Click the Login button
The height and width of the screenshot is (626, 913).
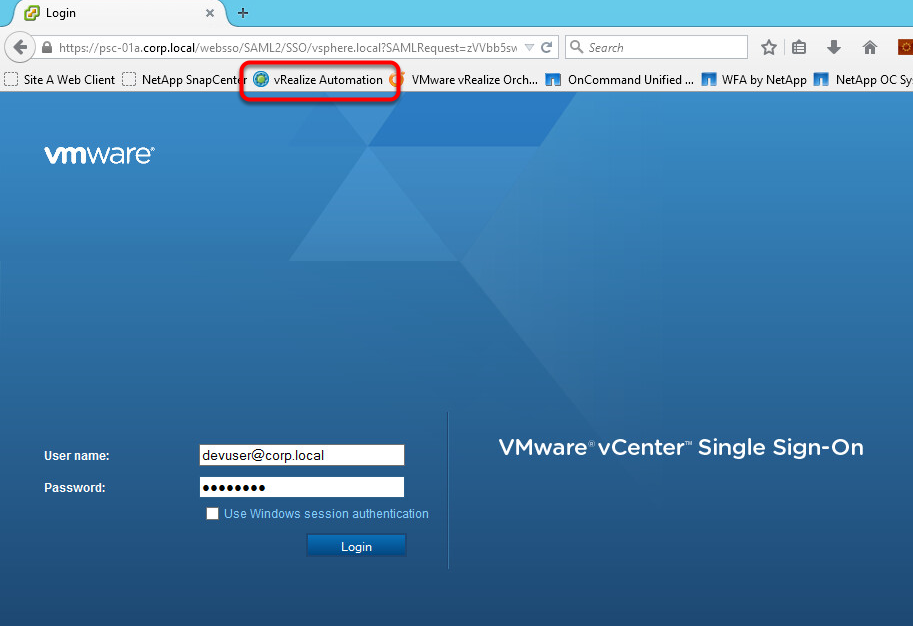point(356,546)
